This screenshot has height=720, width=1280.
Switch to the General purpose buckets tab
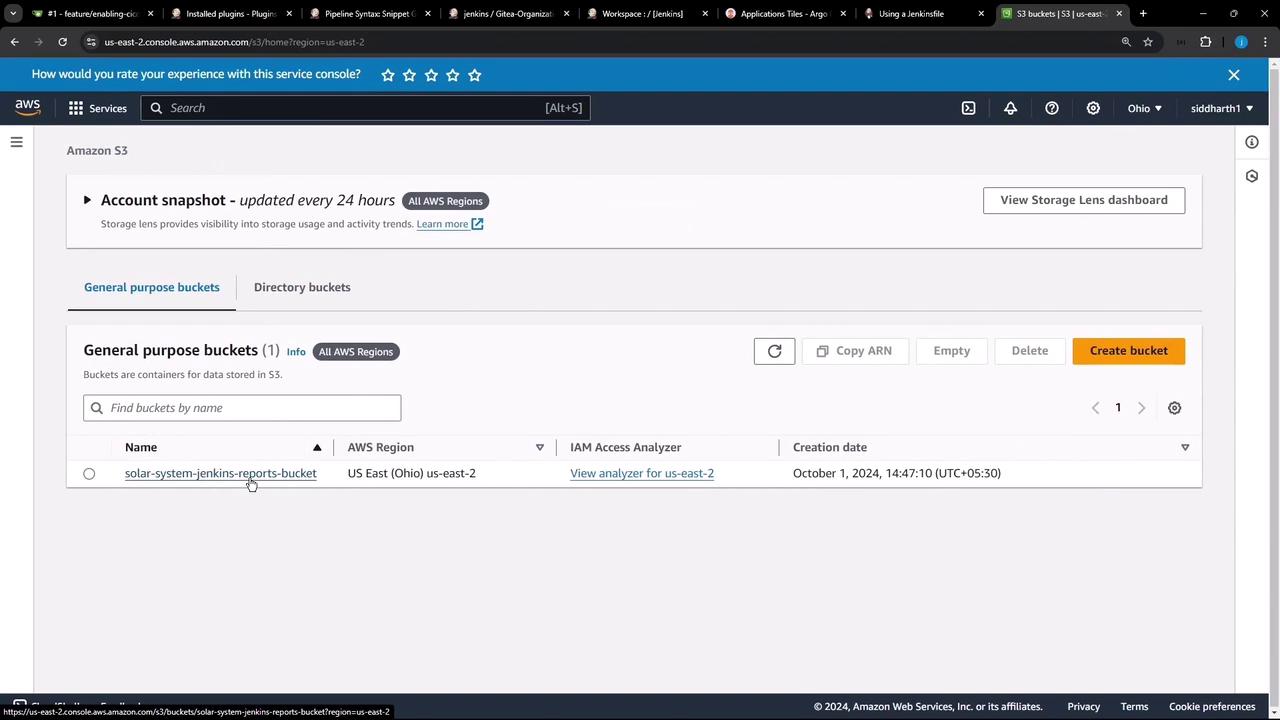point(152,287)
